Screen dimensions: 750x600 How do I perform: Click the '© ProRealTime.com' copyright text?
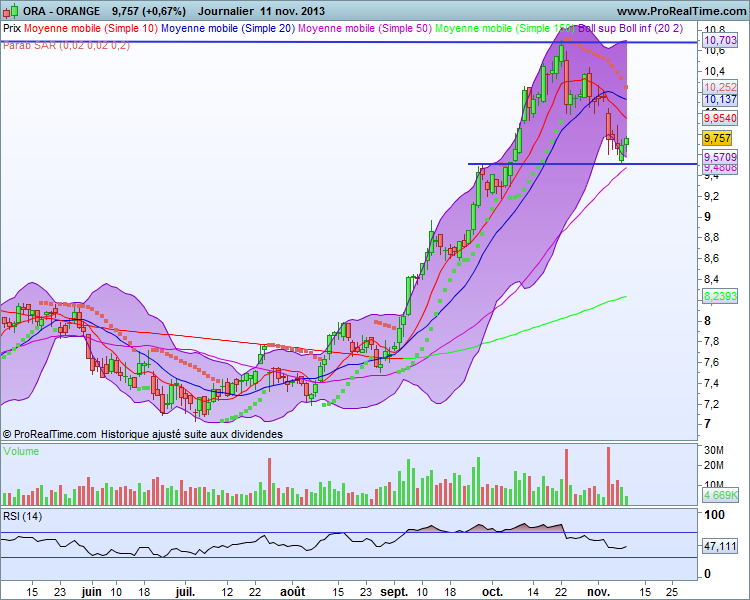click(49, 434)
